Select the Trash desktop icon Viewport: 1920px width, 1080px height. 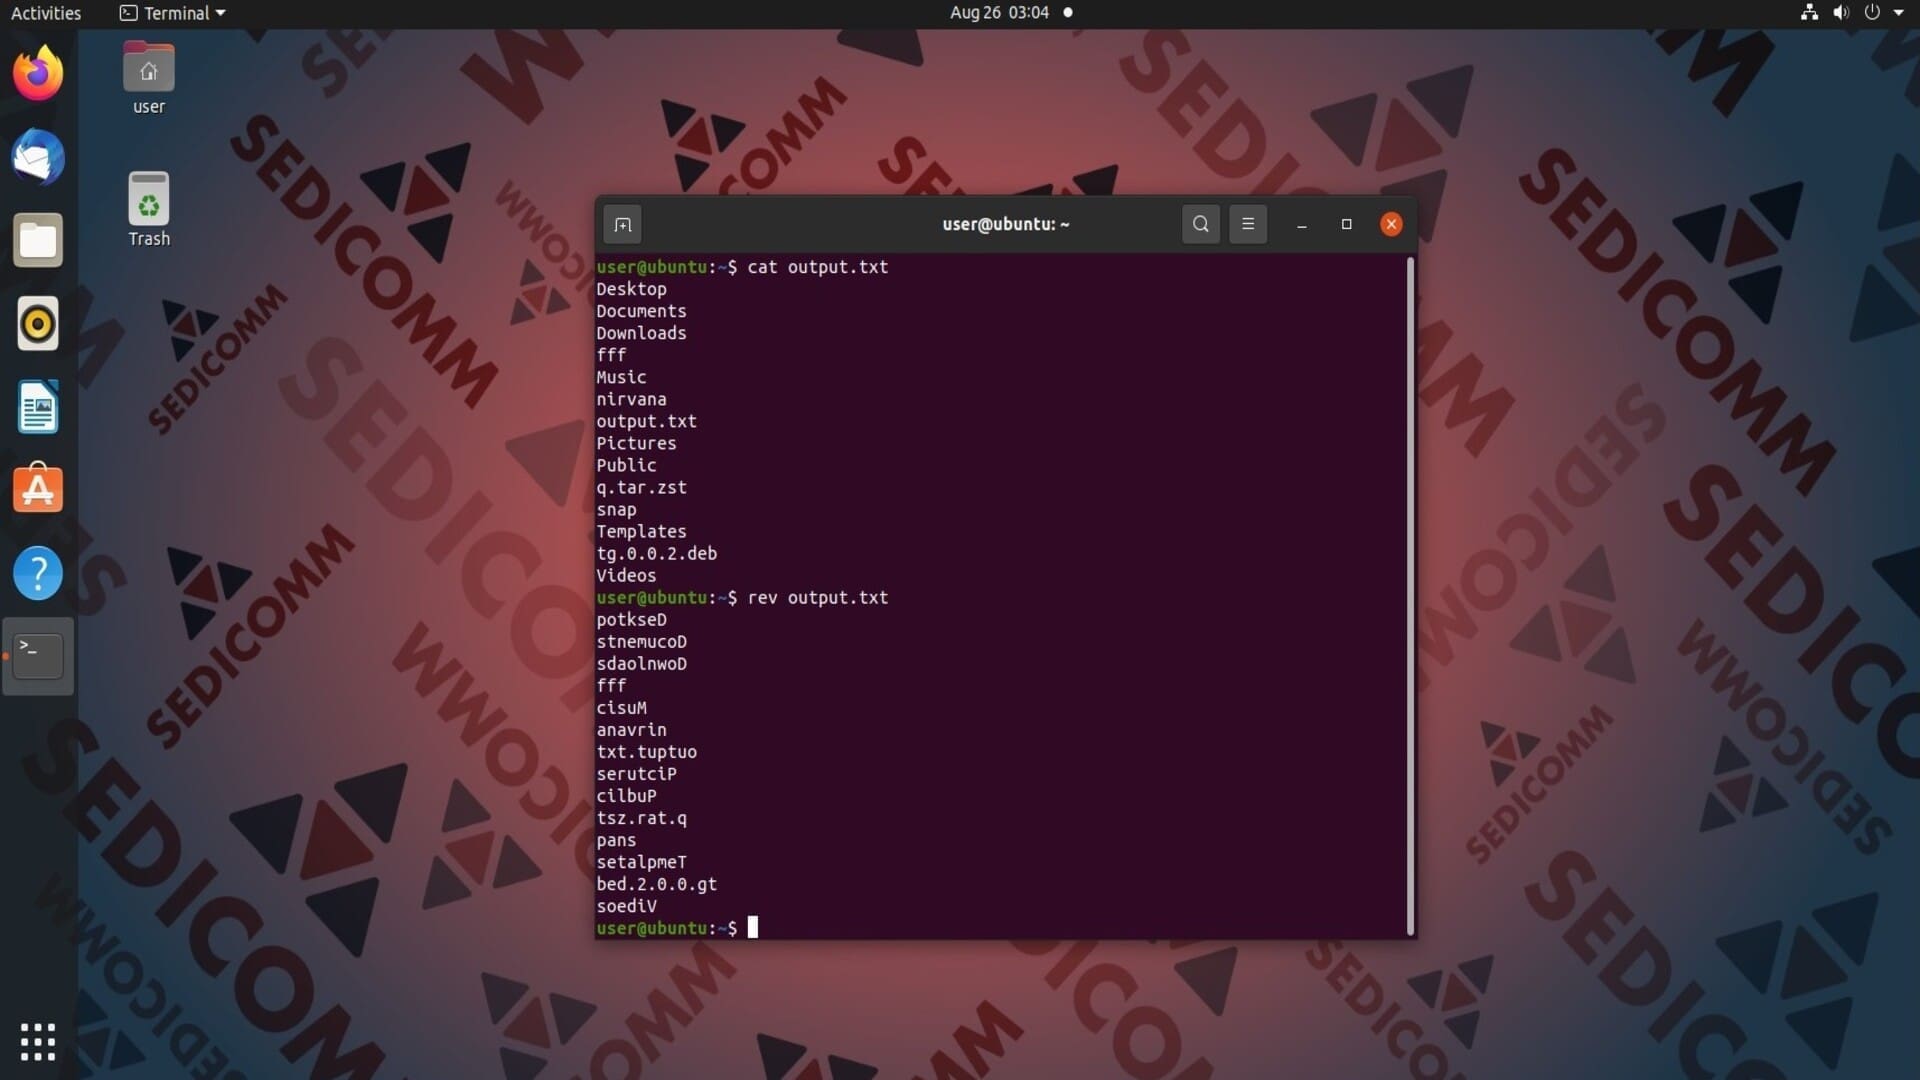(x=148, y=209)
